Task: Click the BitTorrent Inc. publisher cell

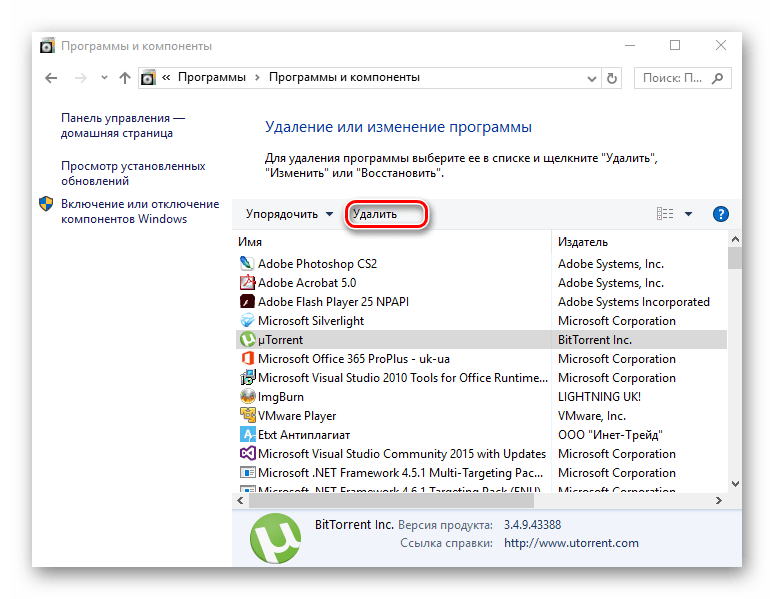Action: point(595,340)
